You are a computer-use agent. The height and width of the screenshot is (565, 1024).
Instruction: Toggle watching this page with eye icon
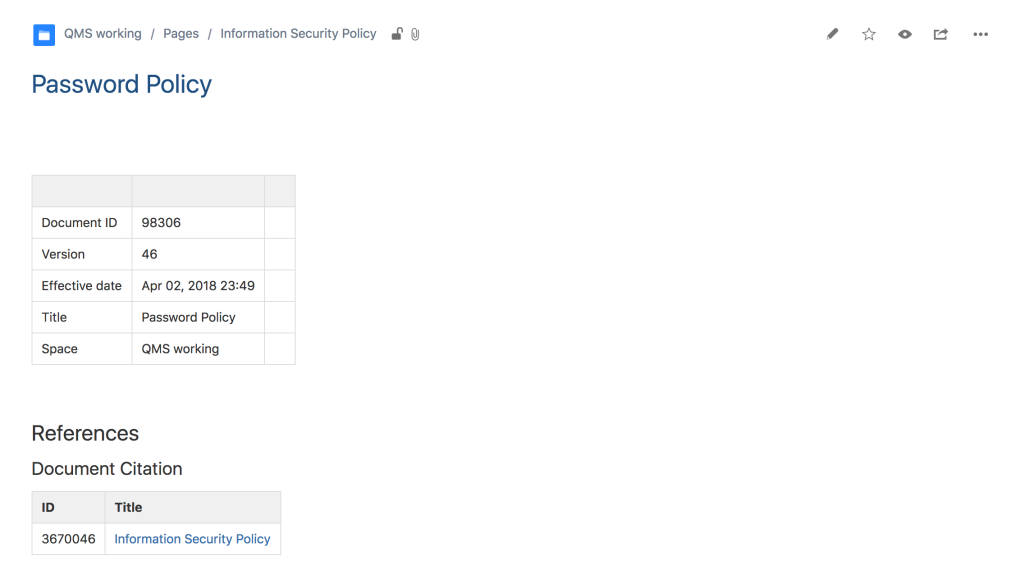pos(905,34)
